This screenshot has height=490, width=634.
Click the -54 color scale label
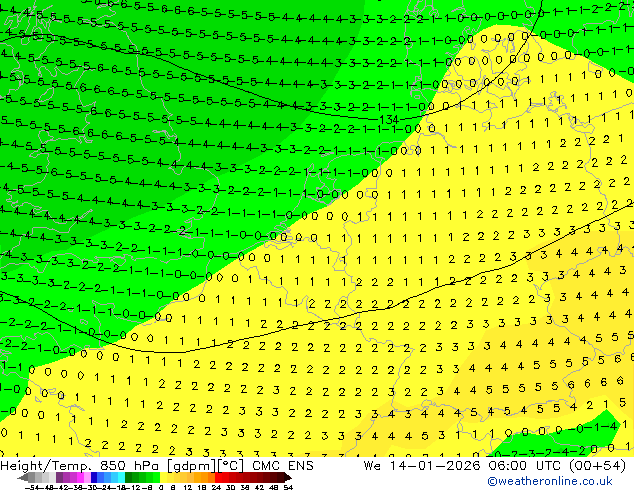click(x=32, y=488)
